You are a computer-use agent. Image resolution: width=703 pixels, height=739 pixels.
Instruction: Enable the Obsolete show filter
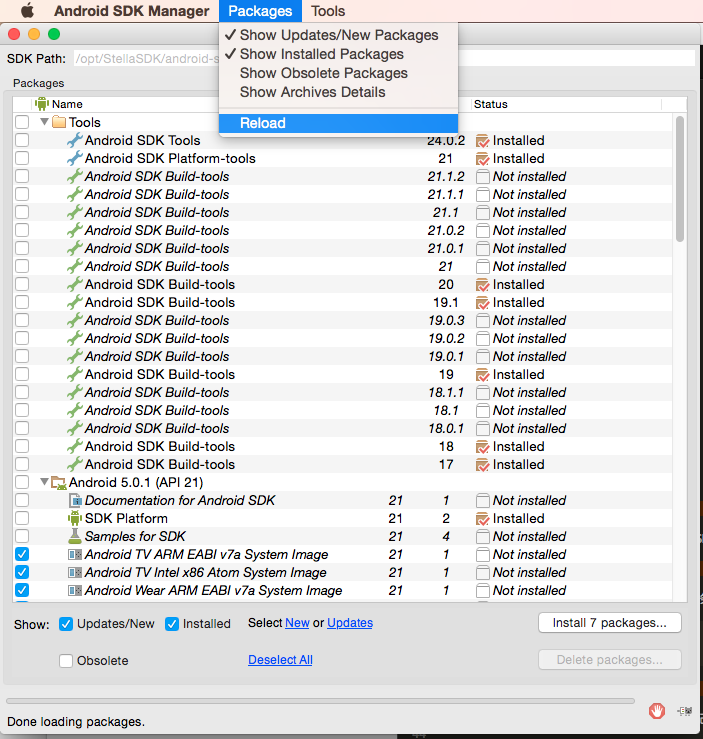tap(66, 661)
